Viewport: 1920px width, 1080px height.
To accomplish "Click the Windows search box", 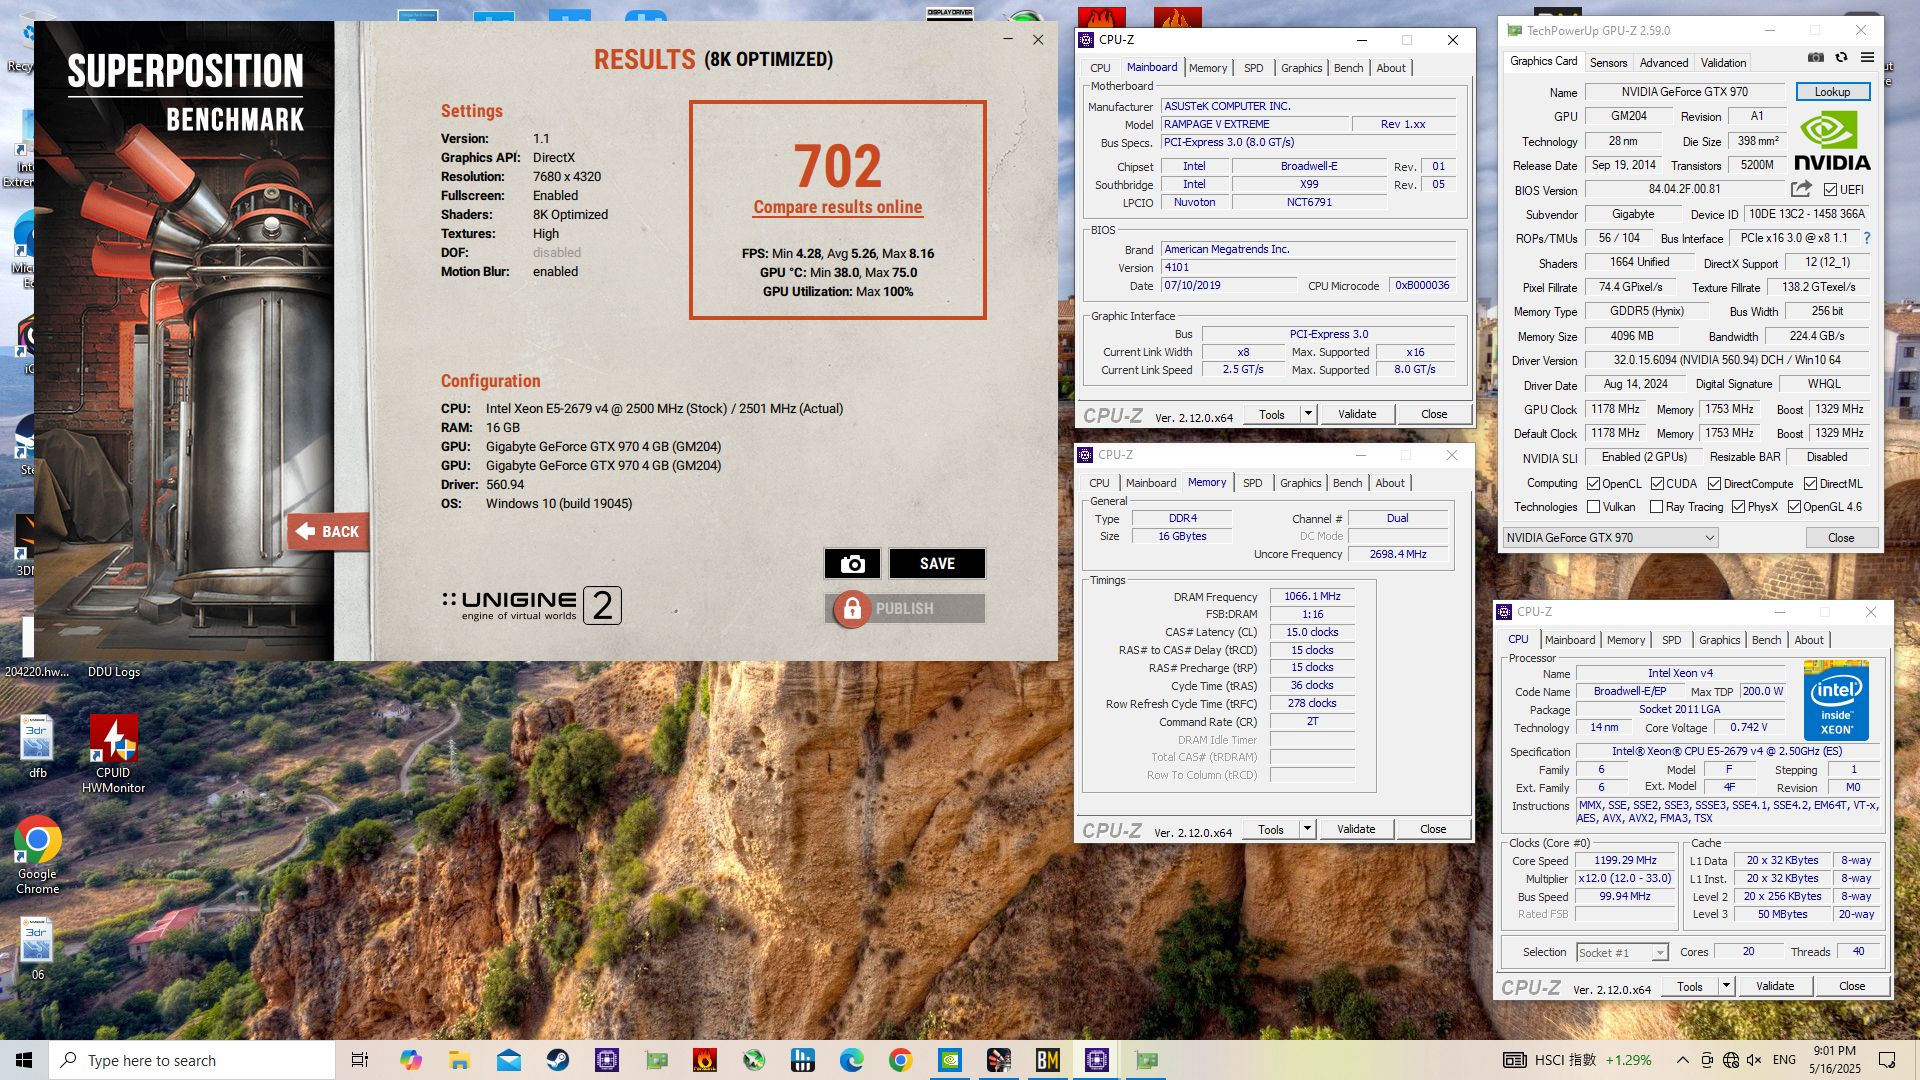I will point(192,1060).
